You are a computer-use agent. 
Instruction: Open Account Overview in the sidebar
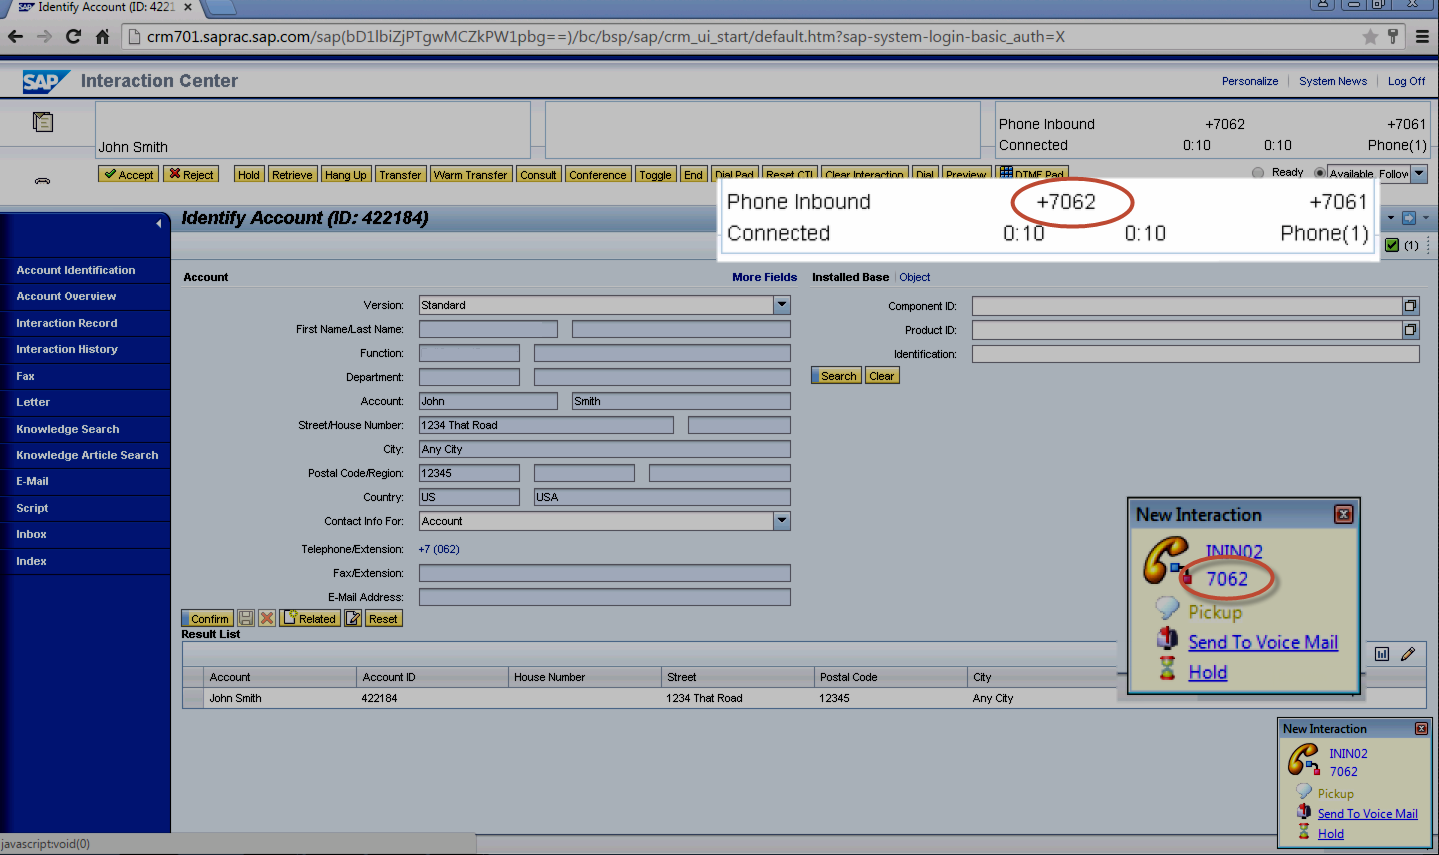(x=66, y=296)
